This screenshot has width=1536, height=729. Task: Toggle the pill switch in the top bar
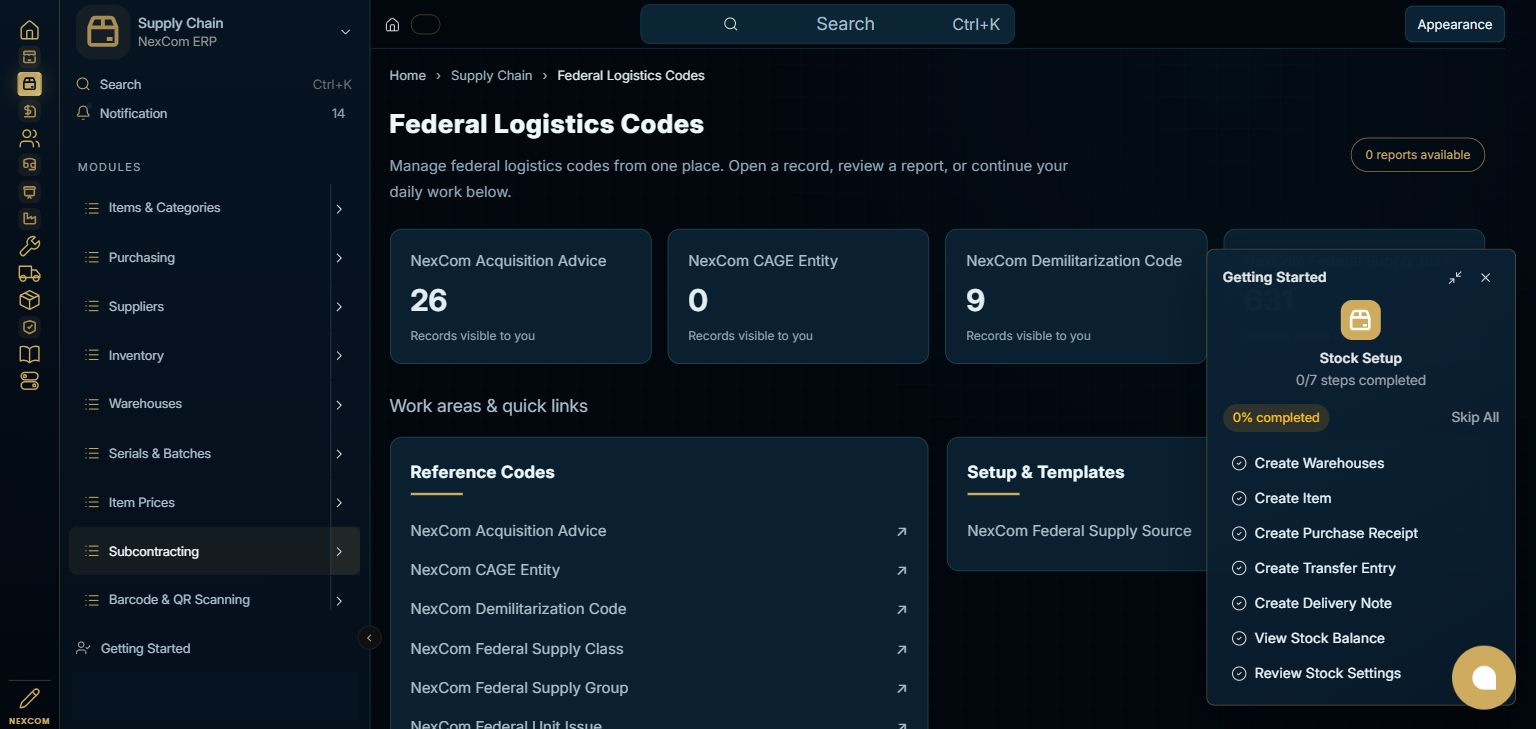coord(425,25)
